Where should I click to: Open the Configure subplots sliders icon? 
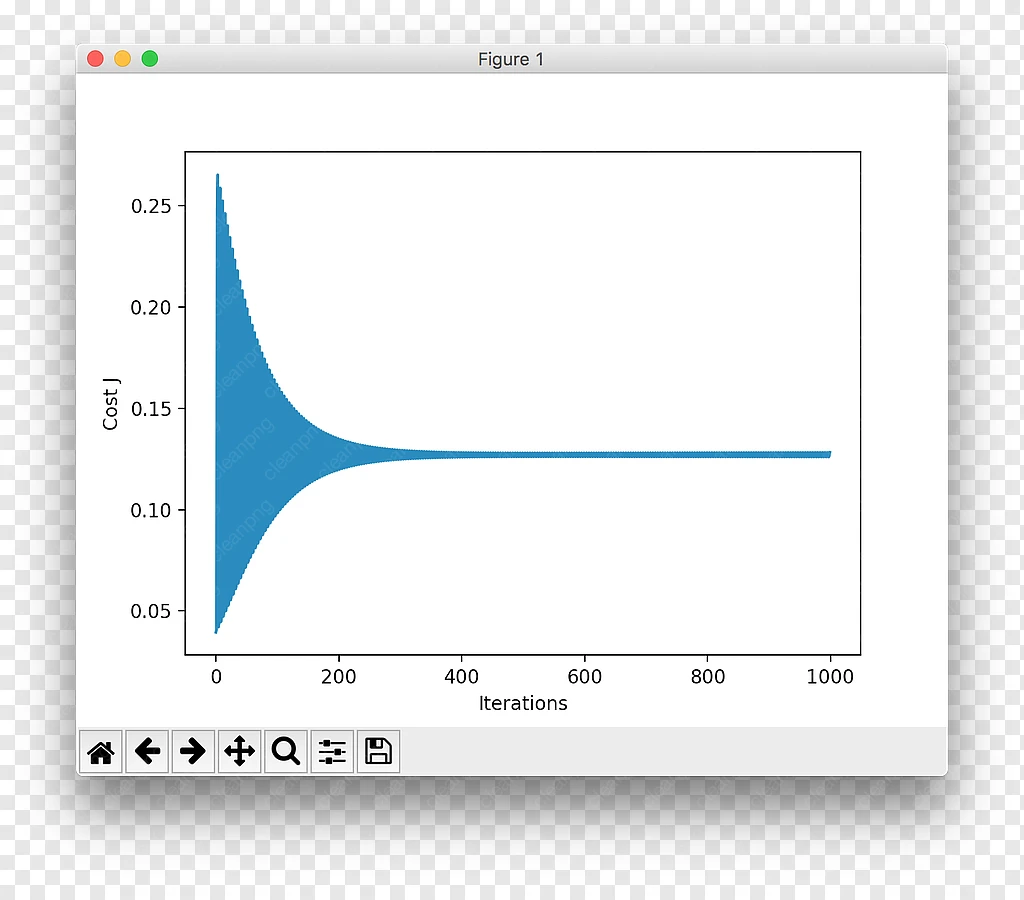[x=332, y=751]
